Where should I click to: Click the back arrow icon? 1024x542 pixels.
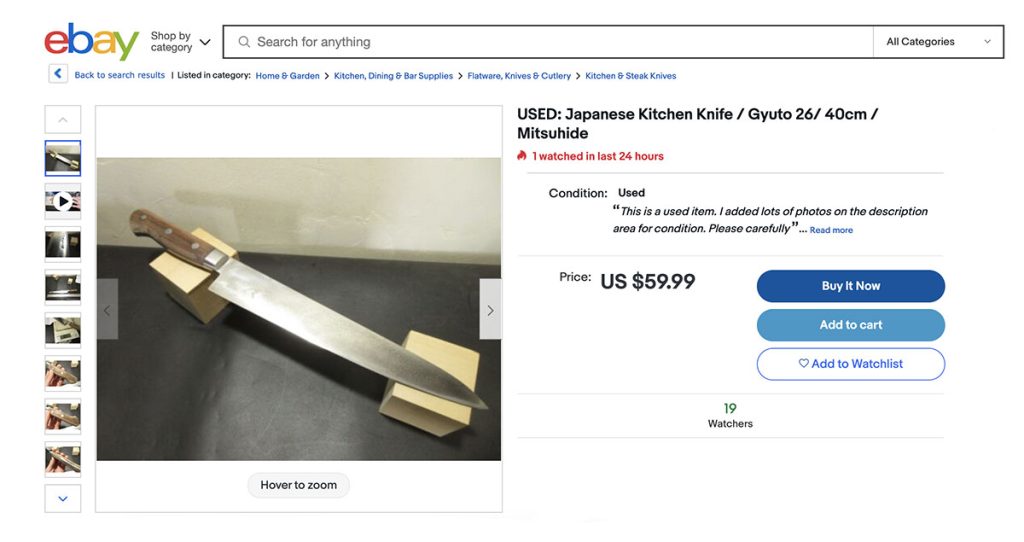tap(58, 74)
